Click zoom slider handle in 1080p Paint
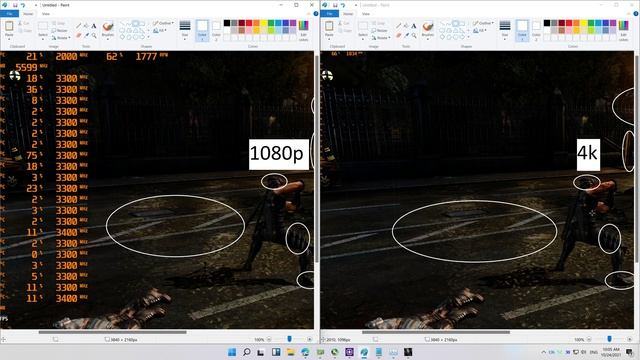This screenshot has height=360, width=640. (x=289, y=339)
